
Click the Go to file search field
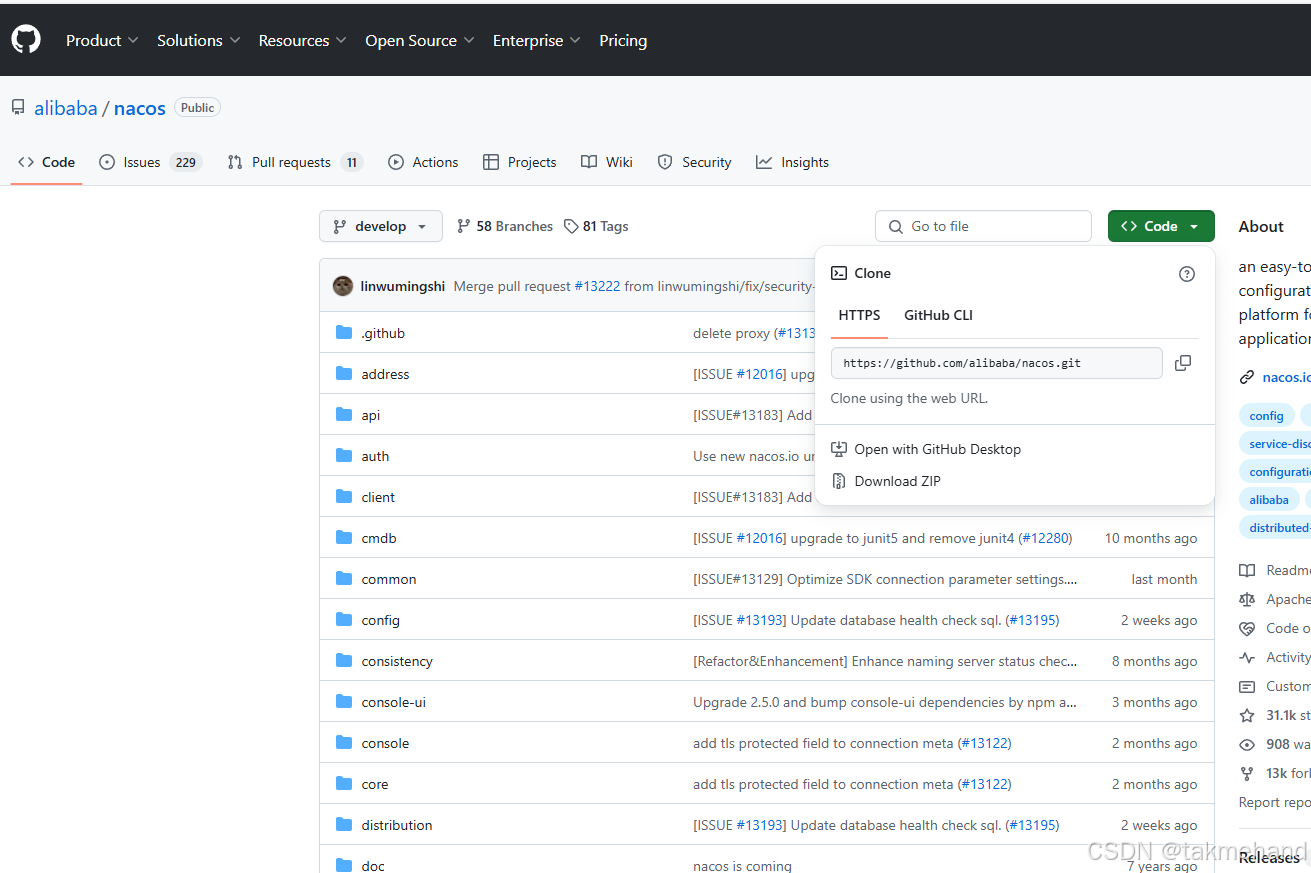[983, 226]
